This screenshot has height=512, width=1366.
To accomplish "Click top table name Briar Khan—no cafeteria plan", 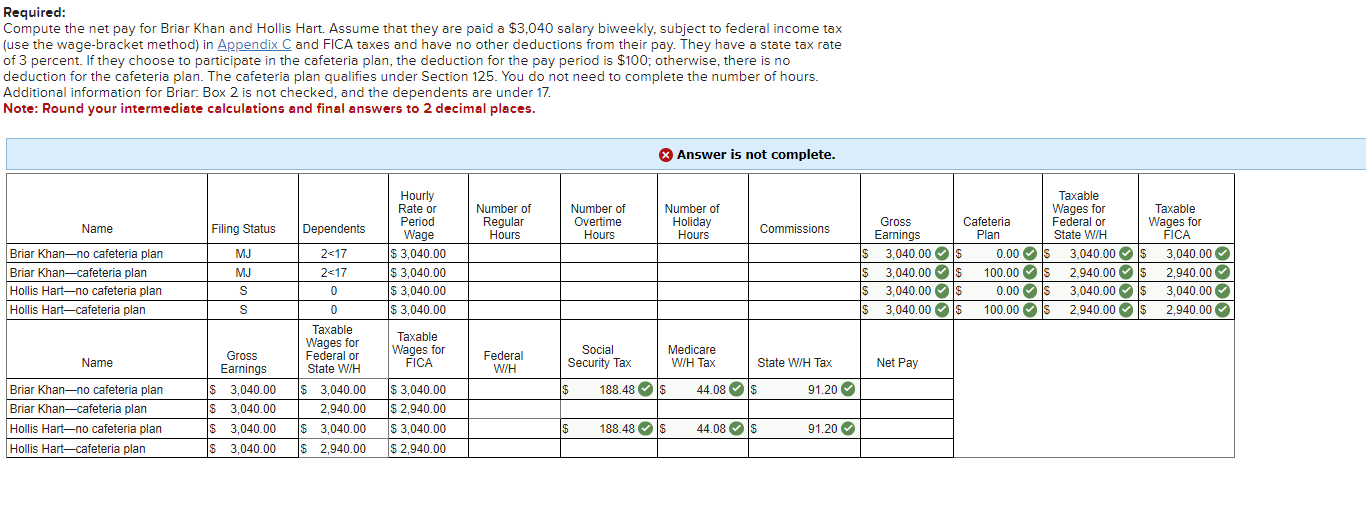I will pos(86,254).
